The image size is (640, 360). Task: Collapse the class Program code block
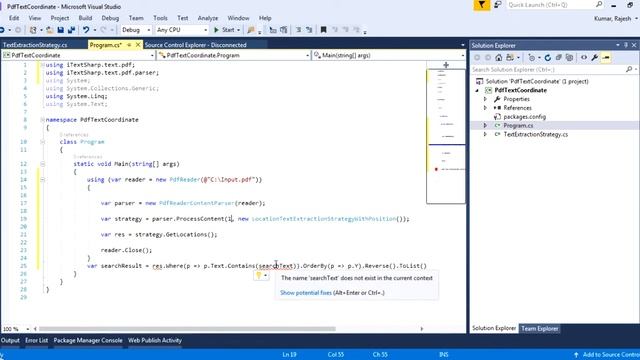point(42,142)
